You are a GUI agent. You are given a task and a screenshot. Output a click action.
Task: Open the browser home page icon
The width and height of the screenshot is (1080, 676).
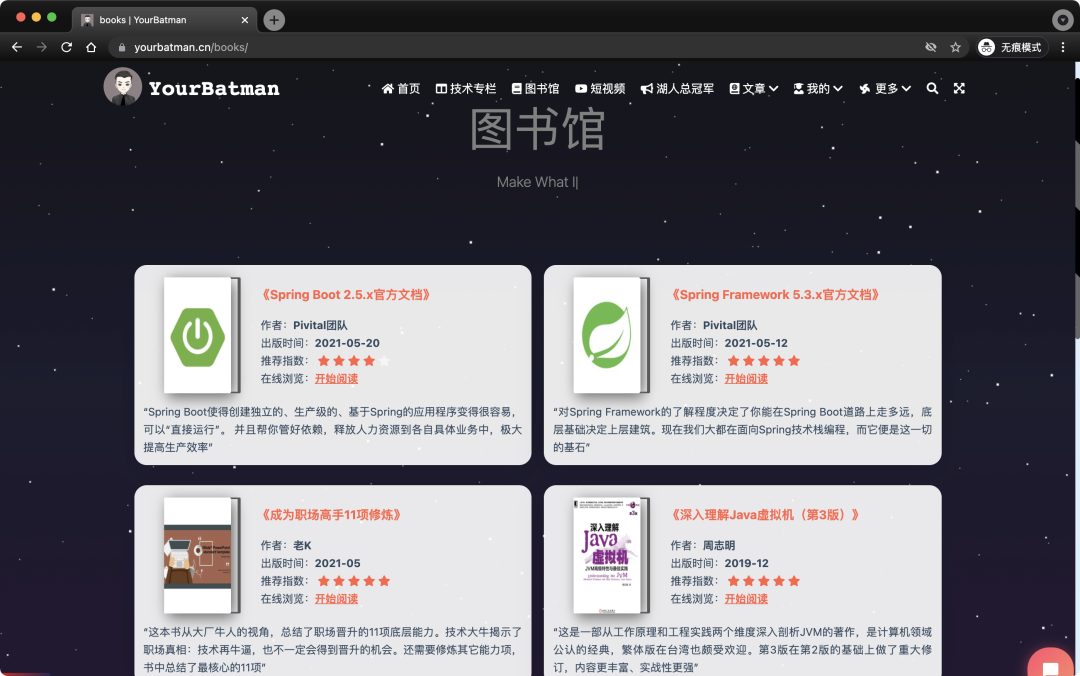91,47
